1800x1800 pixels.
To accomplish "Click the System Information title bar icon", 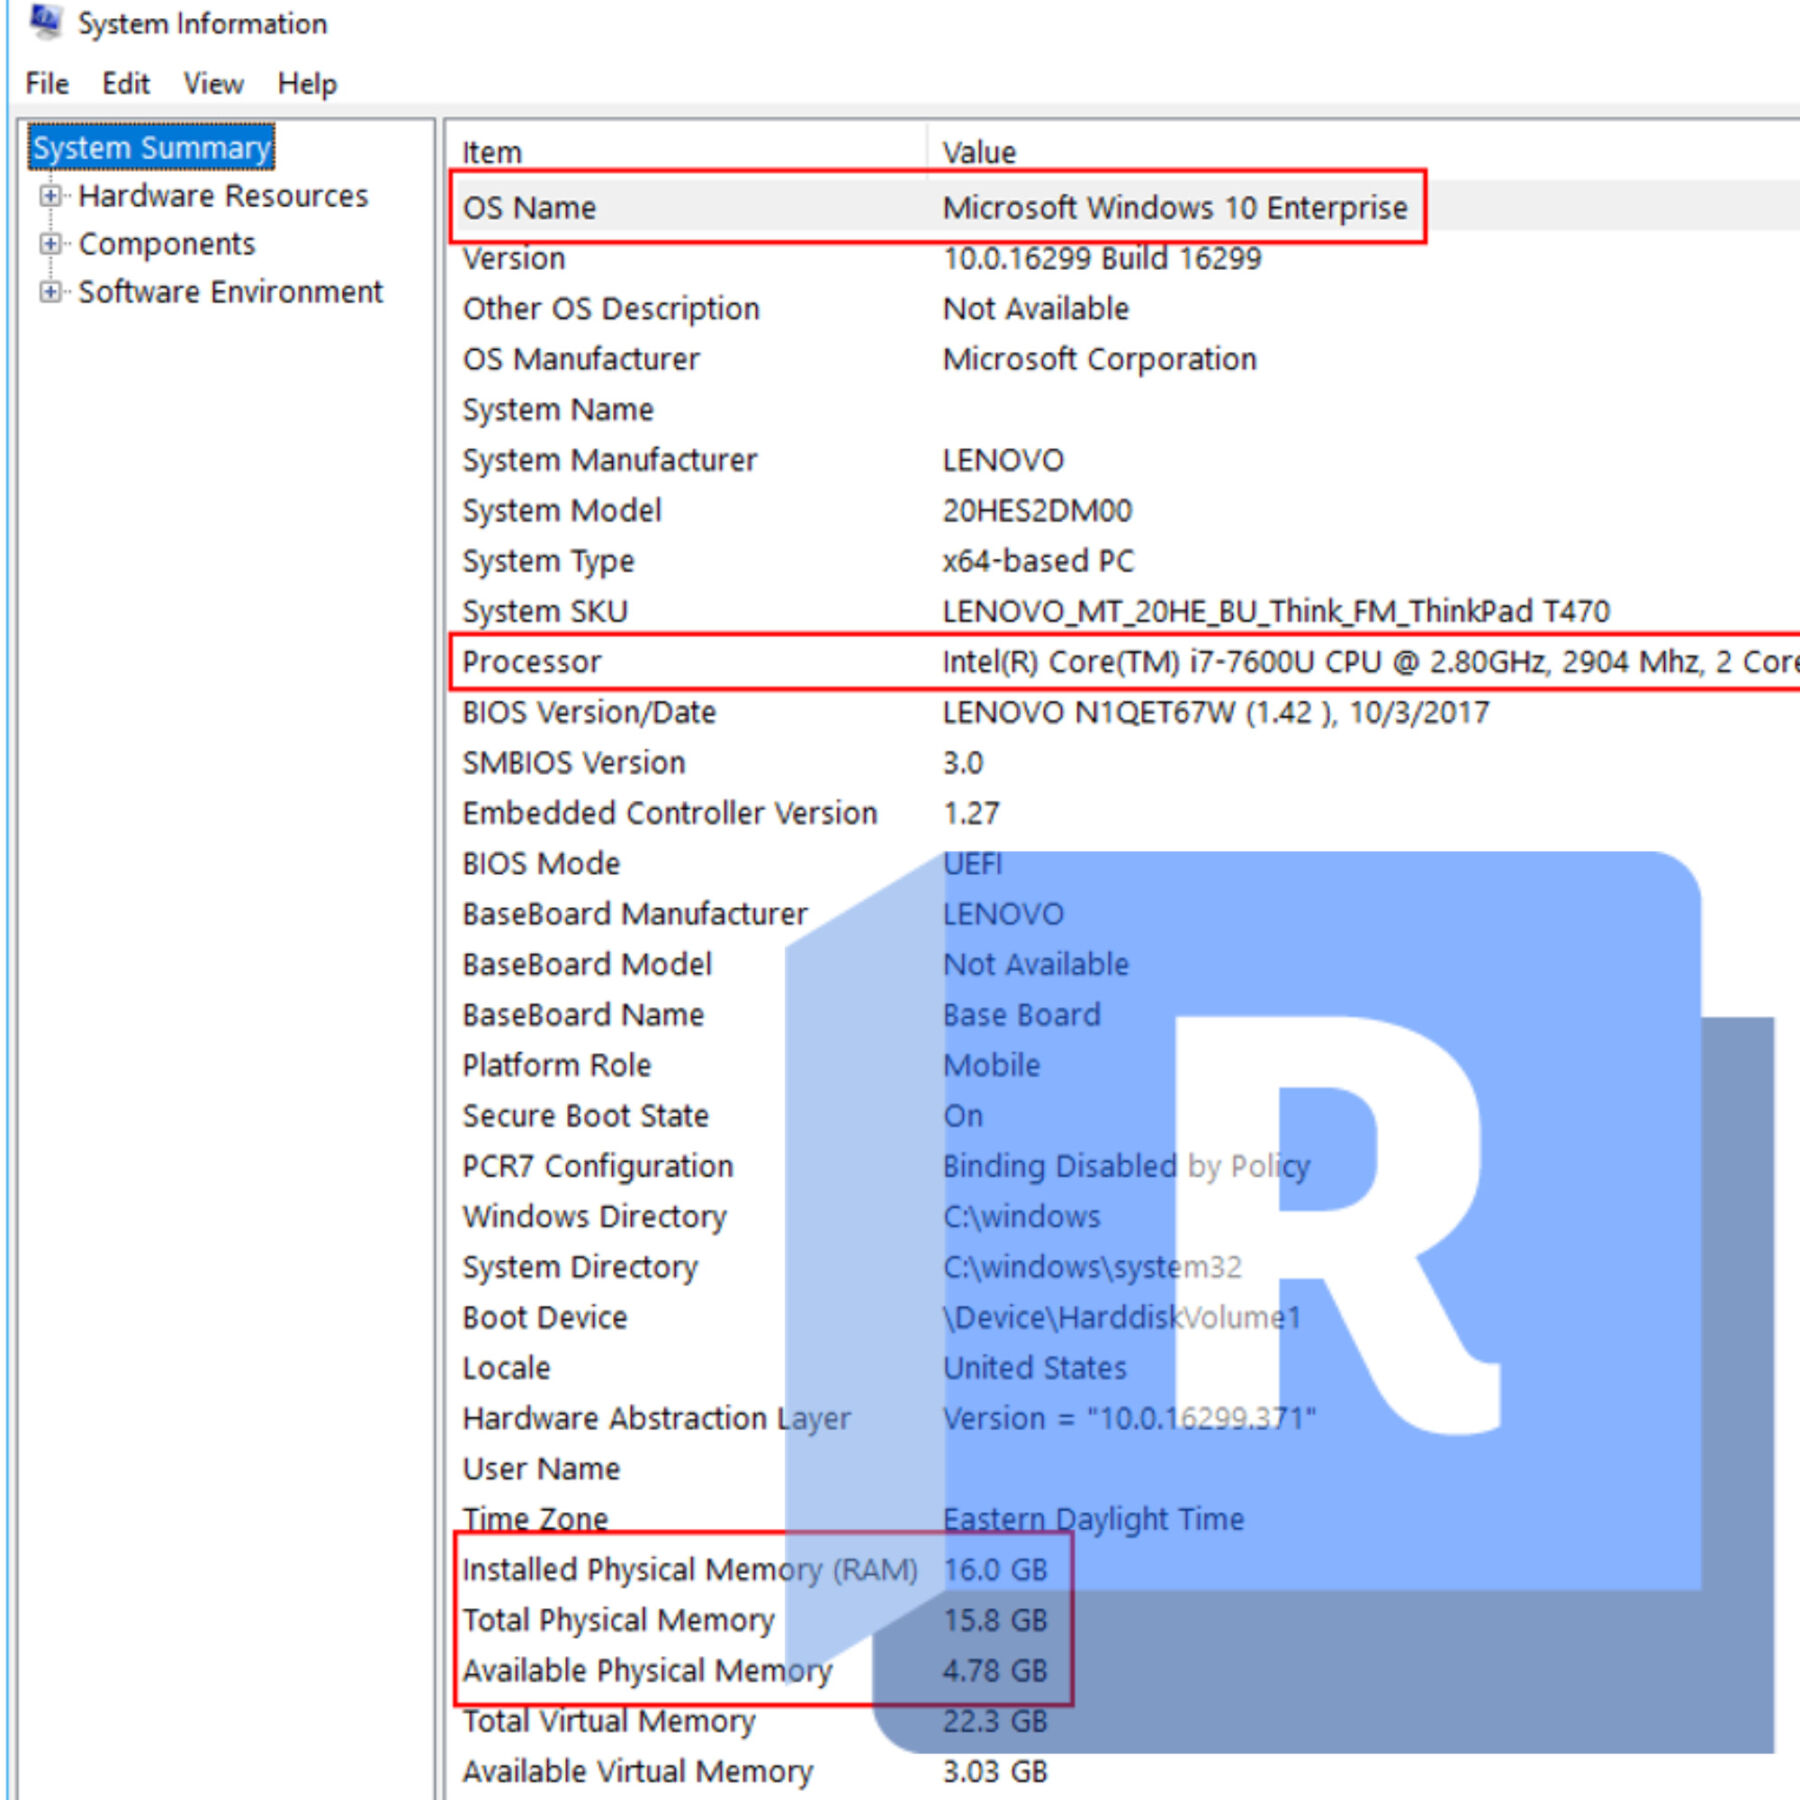I will click(x=45, y=21).
